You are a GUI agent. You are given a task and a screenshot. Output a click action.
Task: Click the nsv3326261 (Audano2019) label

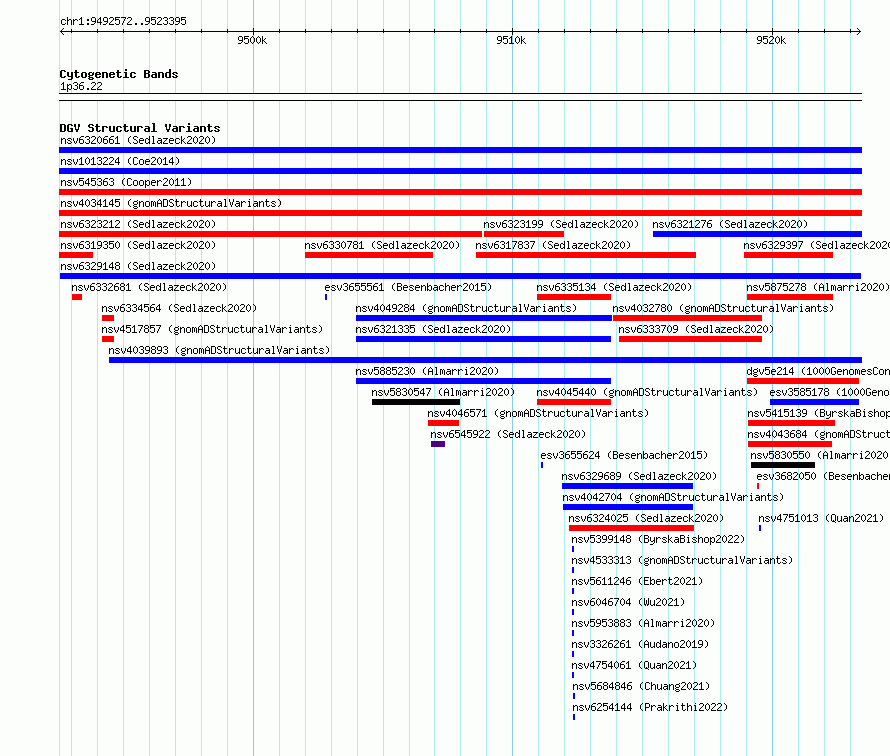coord(640,644)
